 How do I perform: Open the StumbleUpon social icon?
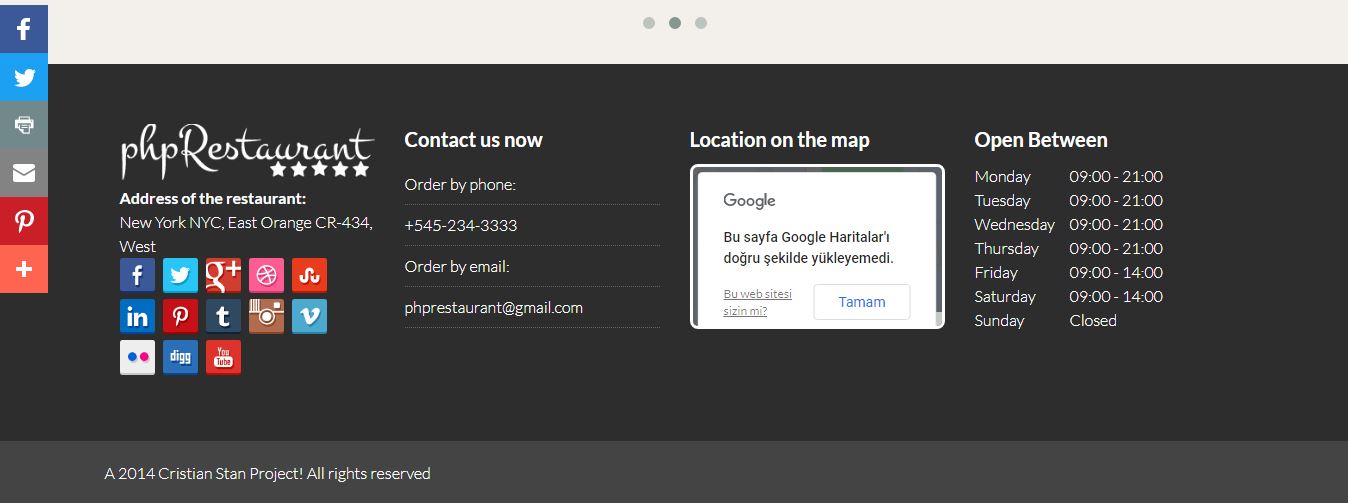(309, 275)
